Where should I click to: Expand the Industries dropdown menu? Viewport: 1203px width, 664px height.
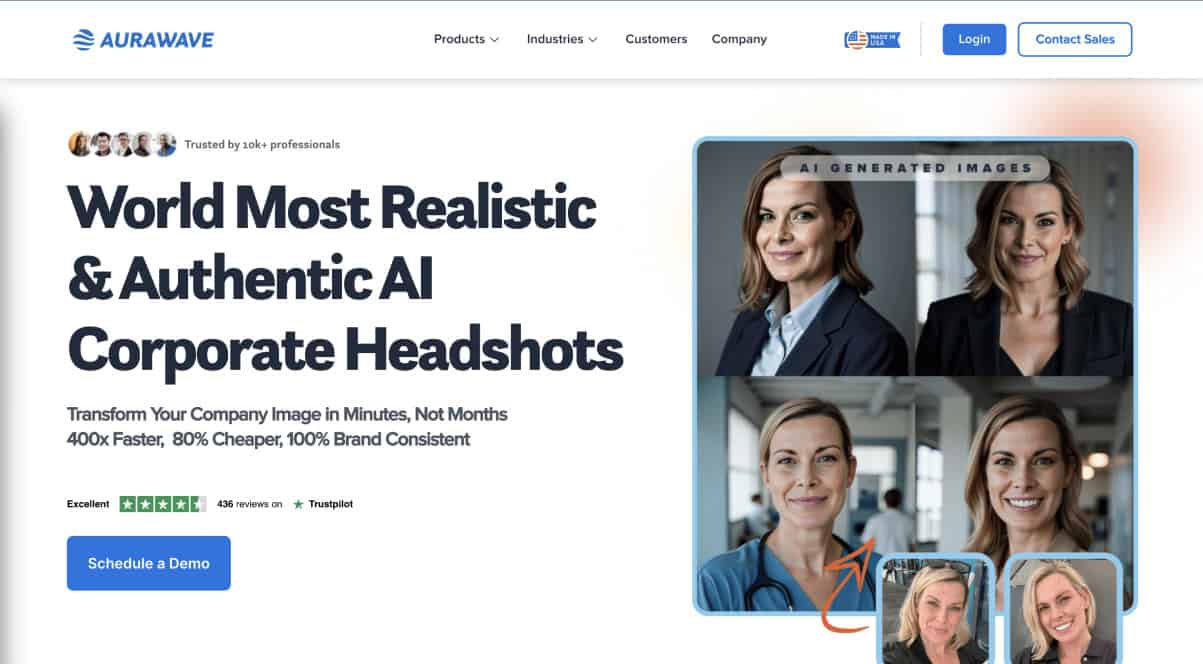click(561, 39)
